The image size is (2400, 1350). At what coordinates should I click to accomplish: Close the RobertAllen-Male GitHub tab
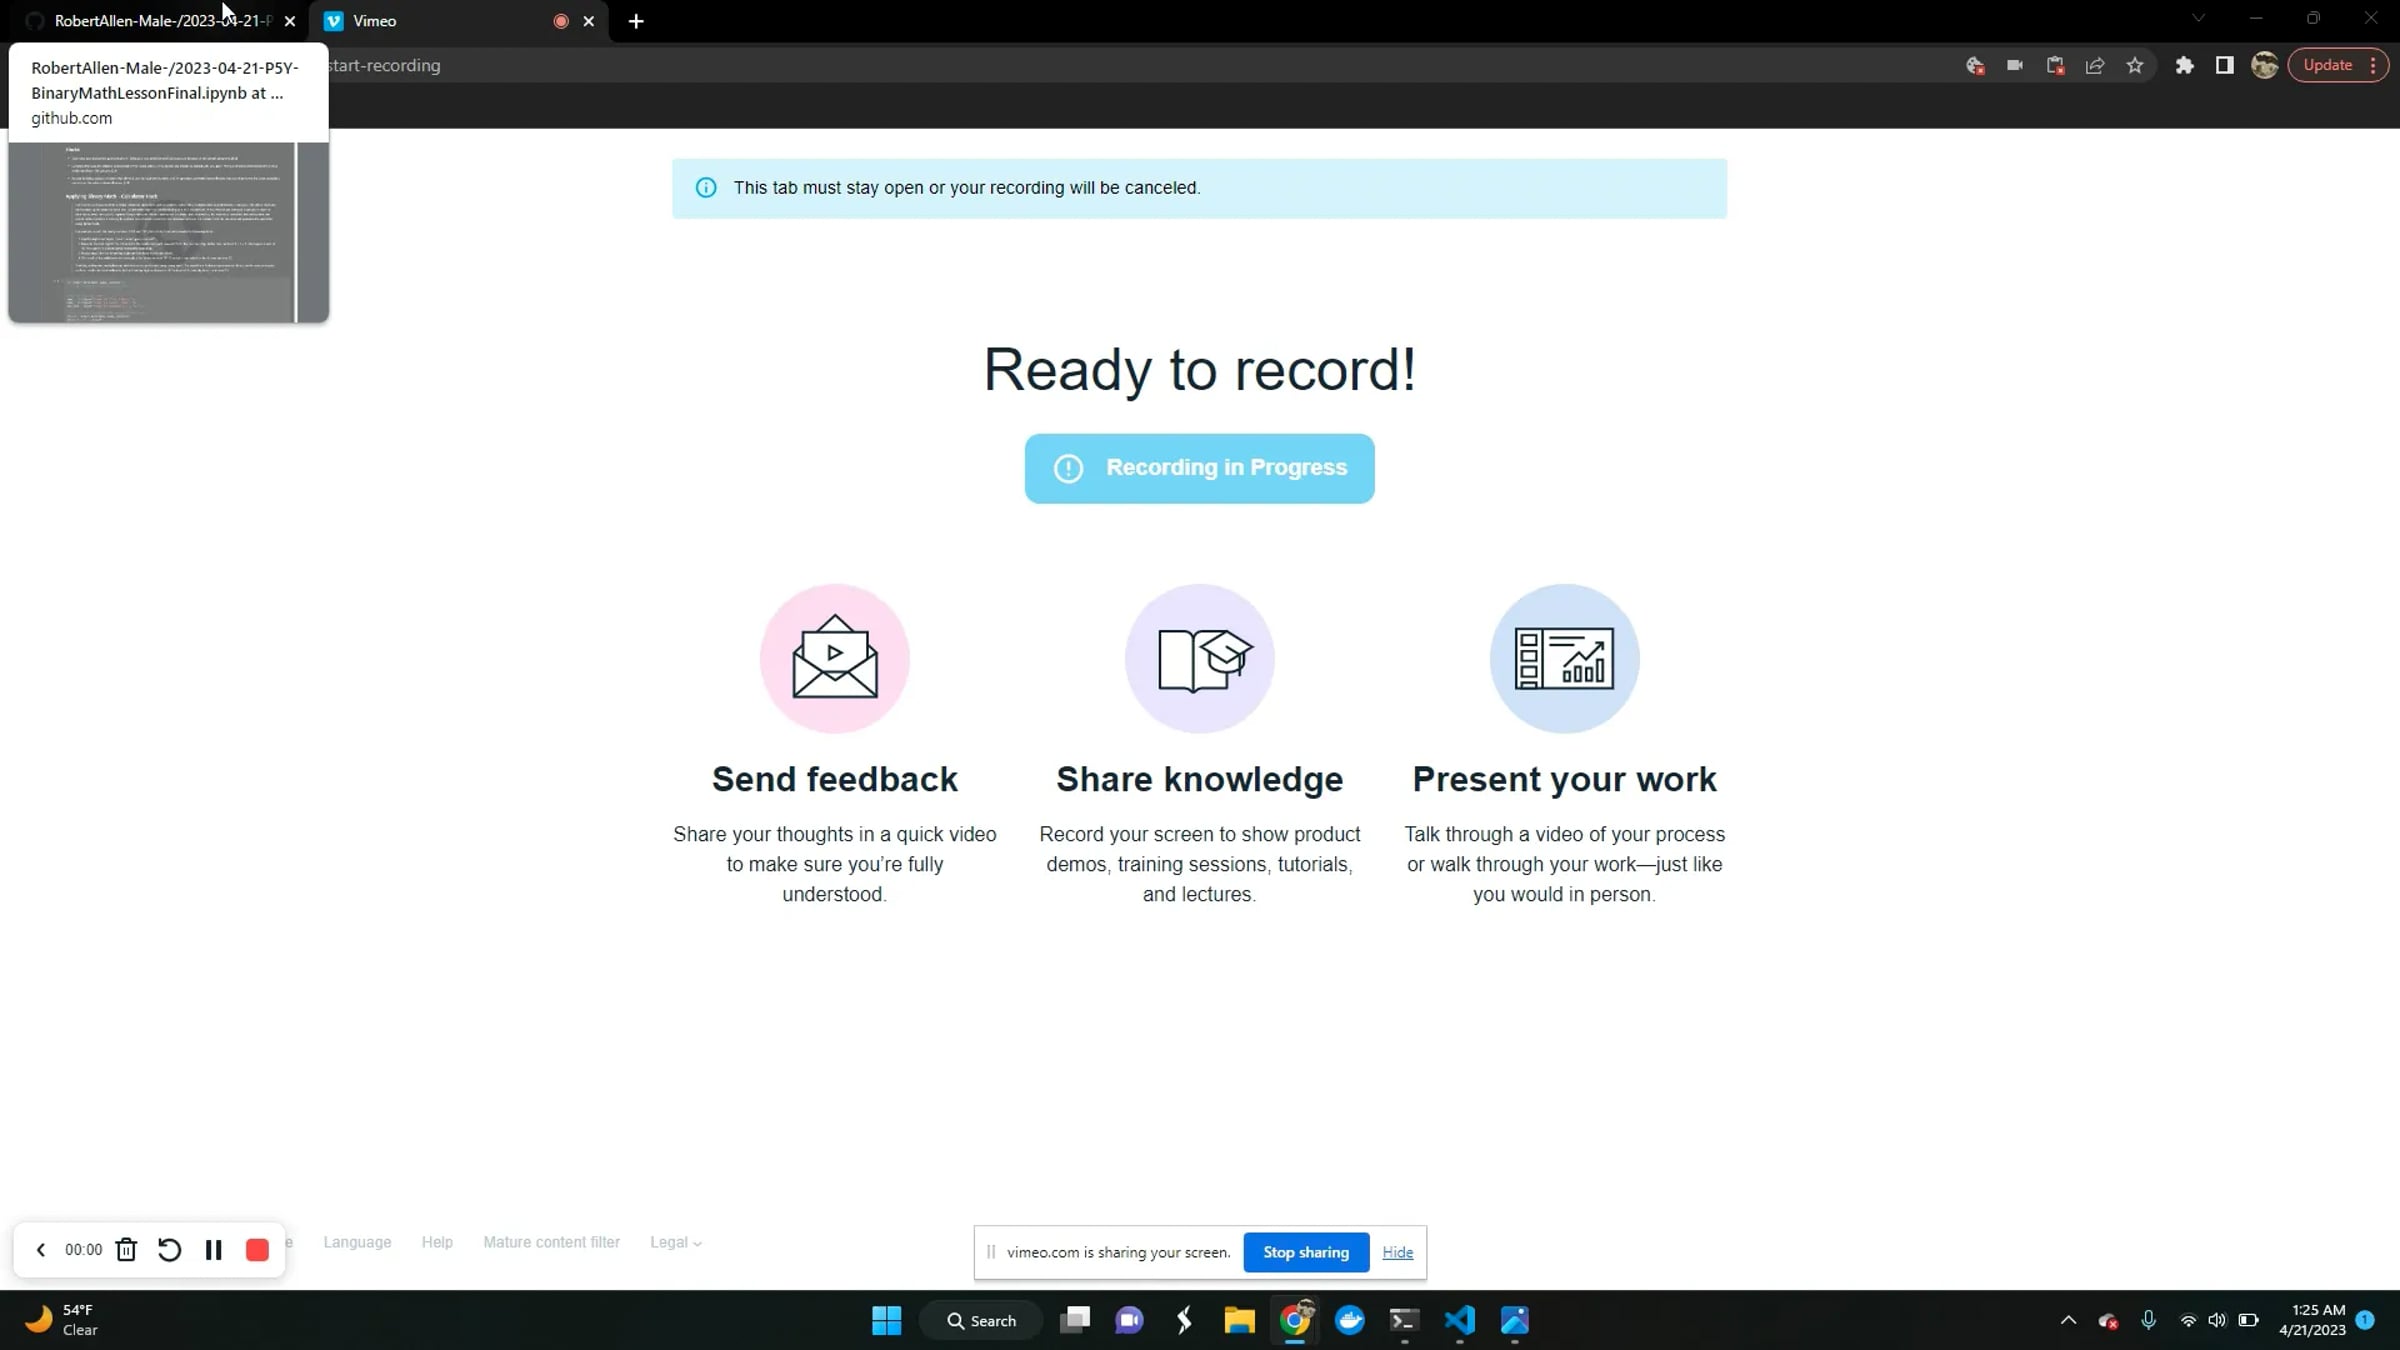click(x=290, y=21)
